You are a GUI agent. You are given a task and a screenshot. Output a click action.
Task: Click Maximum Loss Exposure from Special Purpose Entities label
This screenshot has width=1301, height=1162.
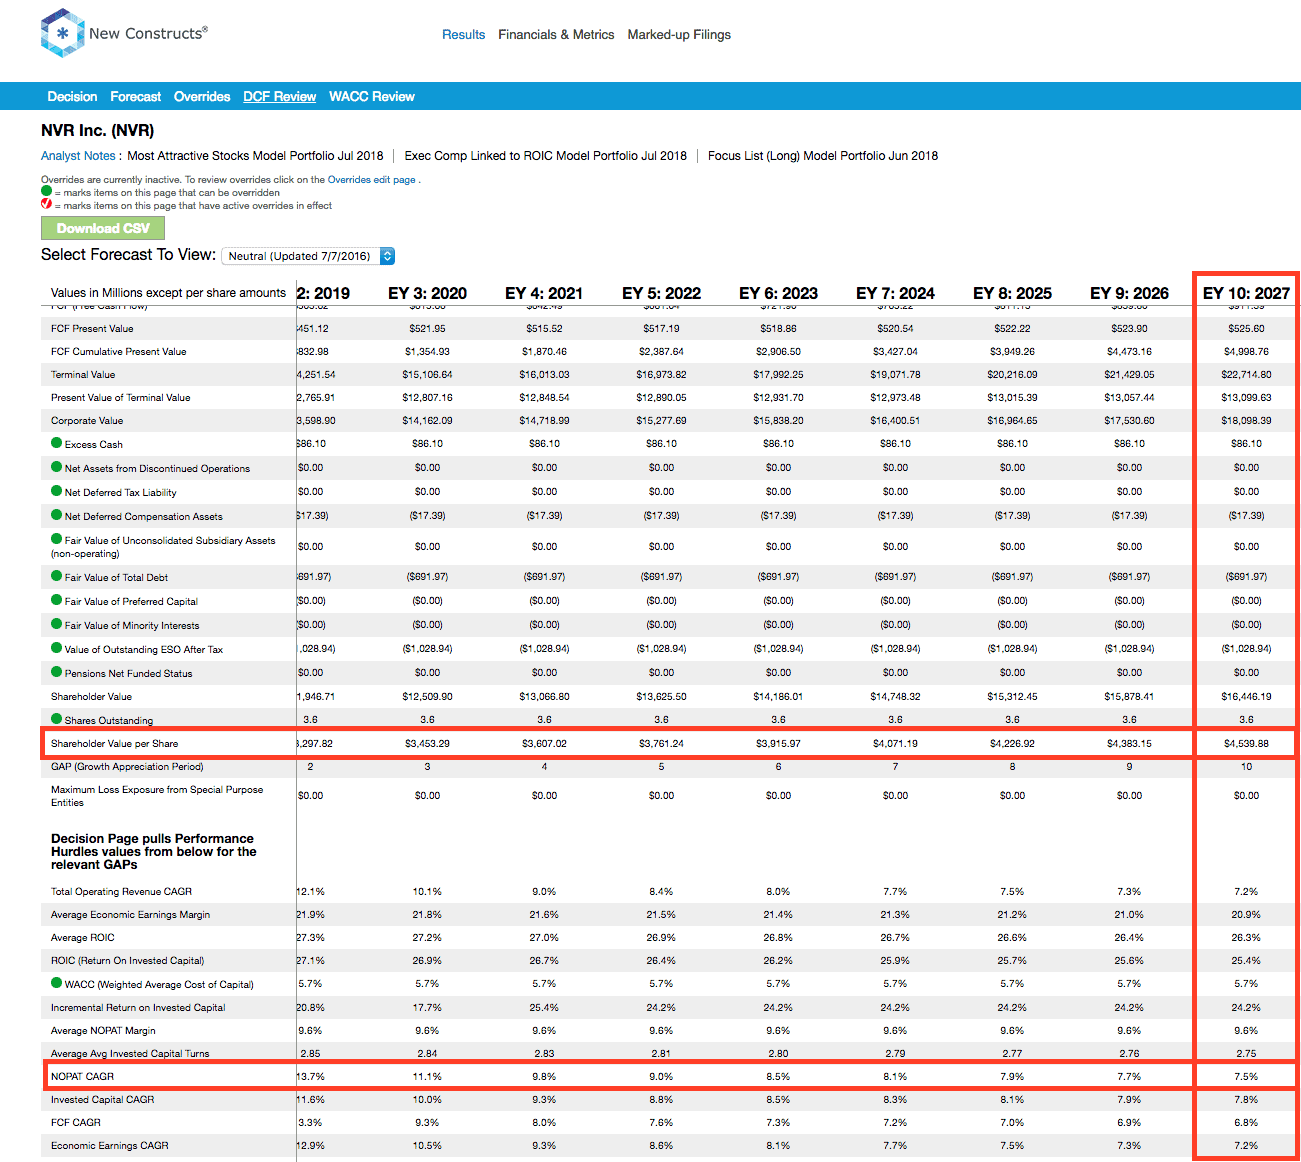(x=157, y=795)
